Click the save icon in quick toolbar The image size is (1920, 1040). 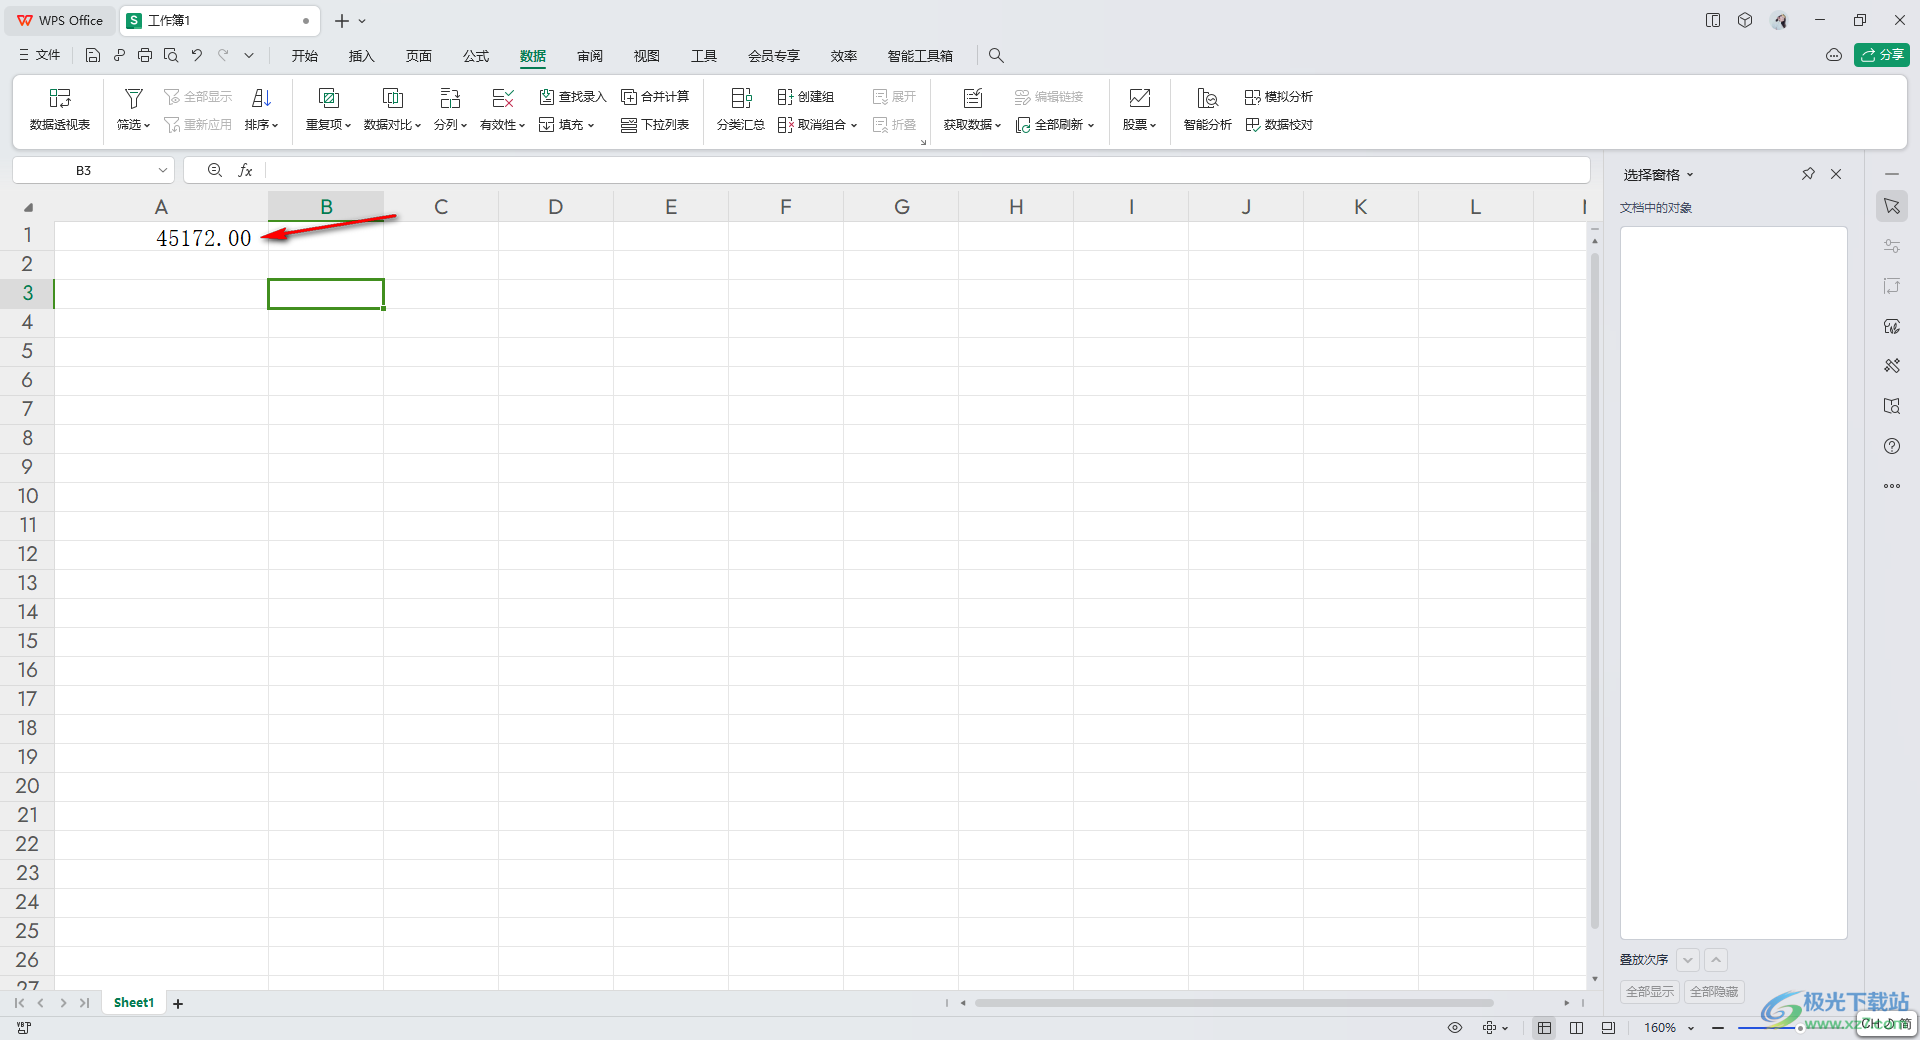pos(93,56)
